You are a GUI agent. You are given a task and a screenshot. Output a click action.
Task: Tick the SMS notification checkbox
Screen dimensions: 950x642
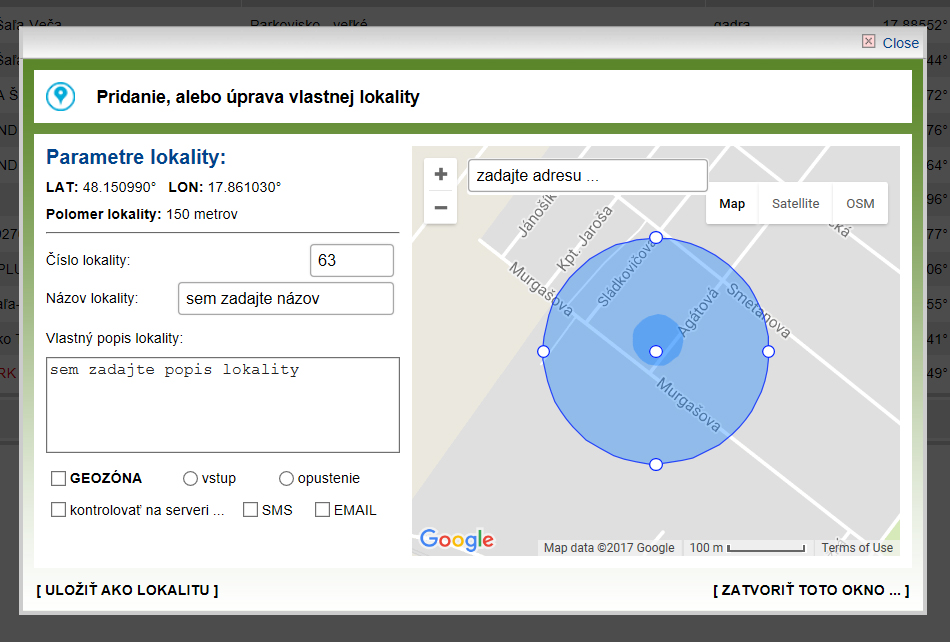click(250, 510)
